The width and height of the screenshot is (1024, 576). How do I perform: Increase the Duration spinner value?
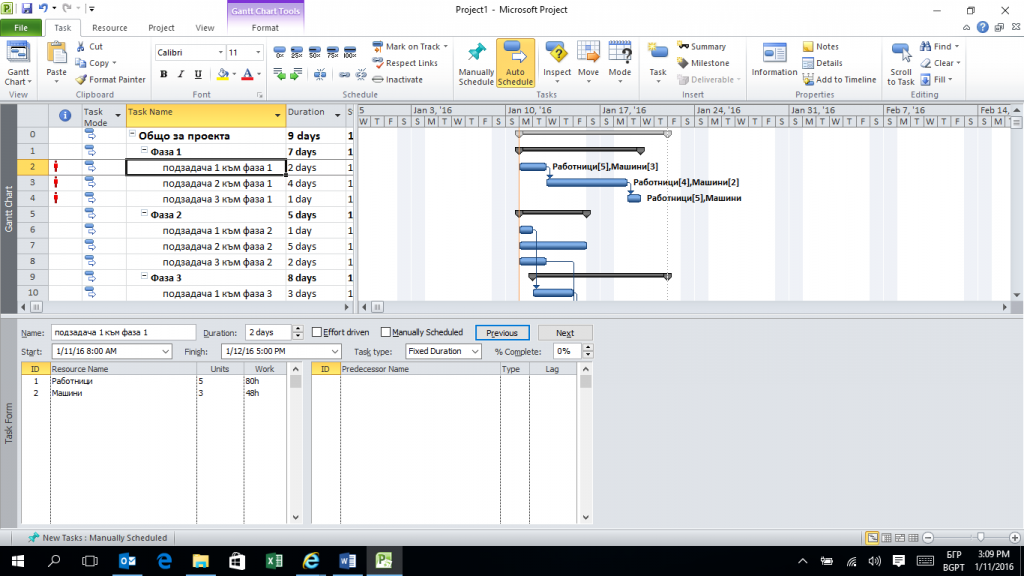click(298, 329)
